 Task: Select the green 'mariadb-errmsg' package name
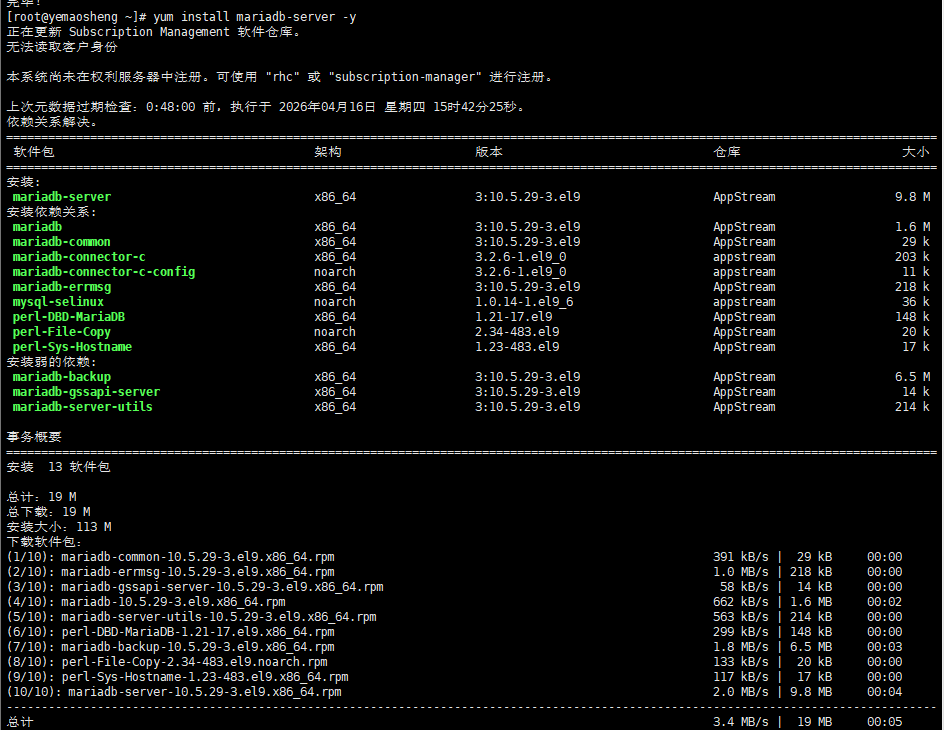tap(62, 287)
